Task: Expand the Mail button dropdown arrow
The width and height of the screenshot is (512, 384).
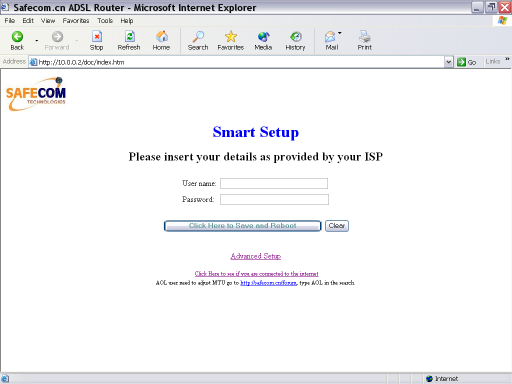Action: pos(340,33)
